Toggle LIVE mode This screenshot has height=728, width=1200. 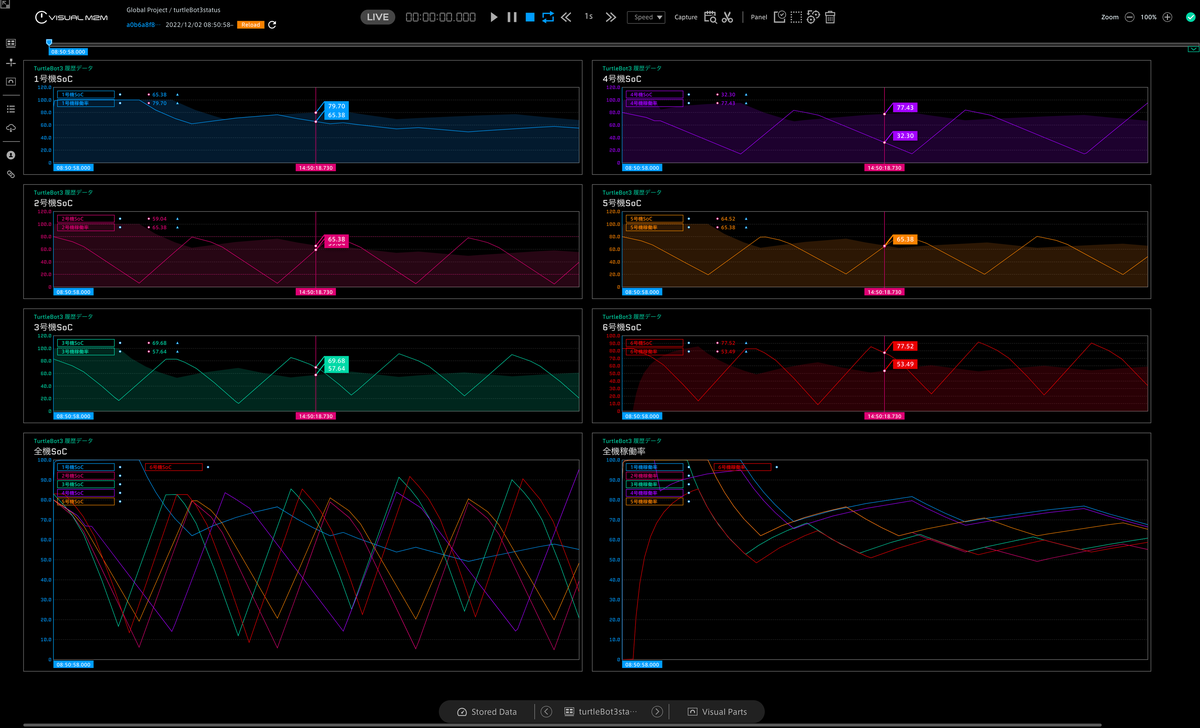click(x=378, y=17)
